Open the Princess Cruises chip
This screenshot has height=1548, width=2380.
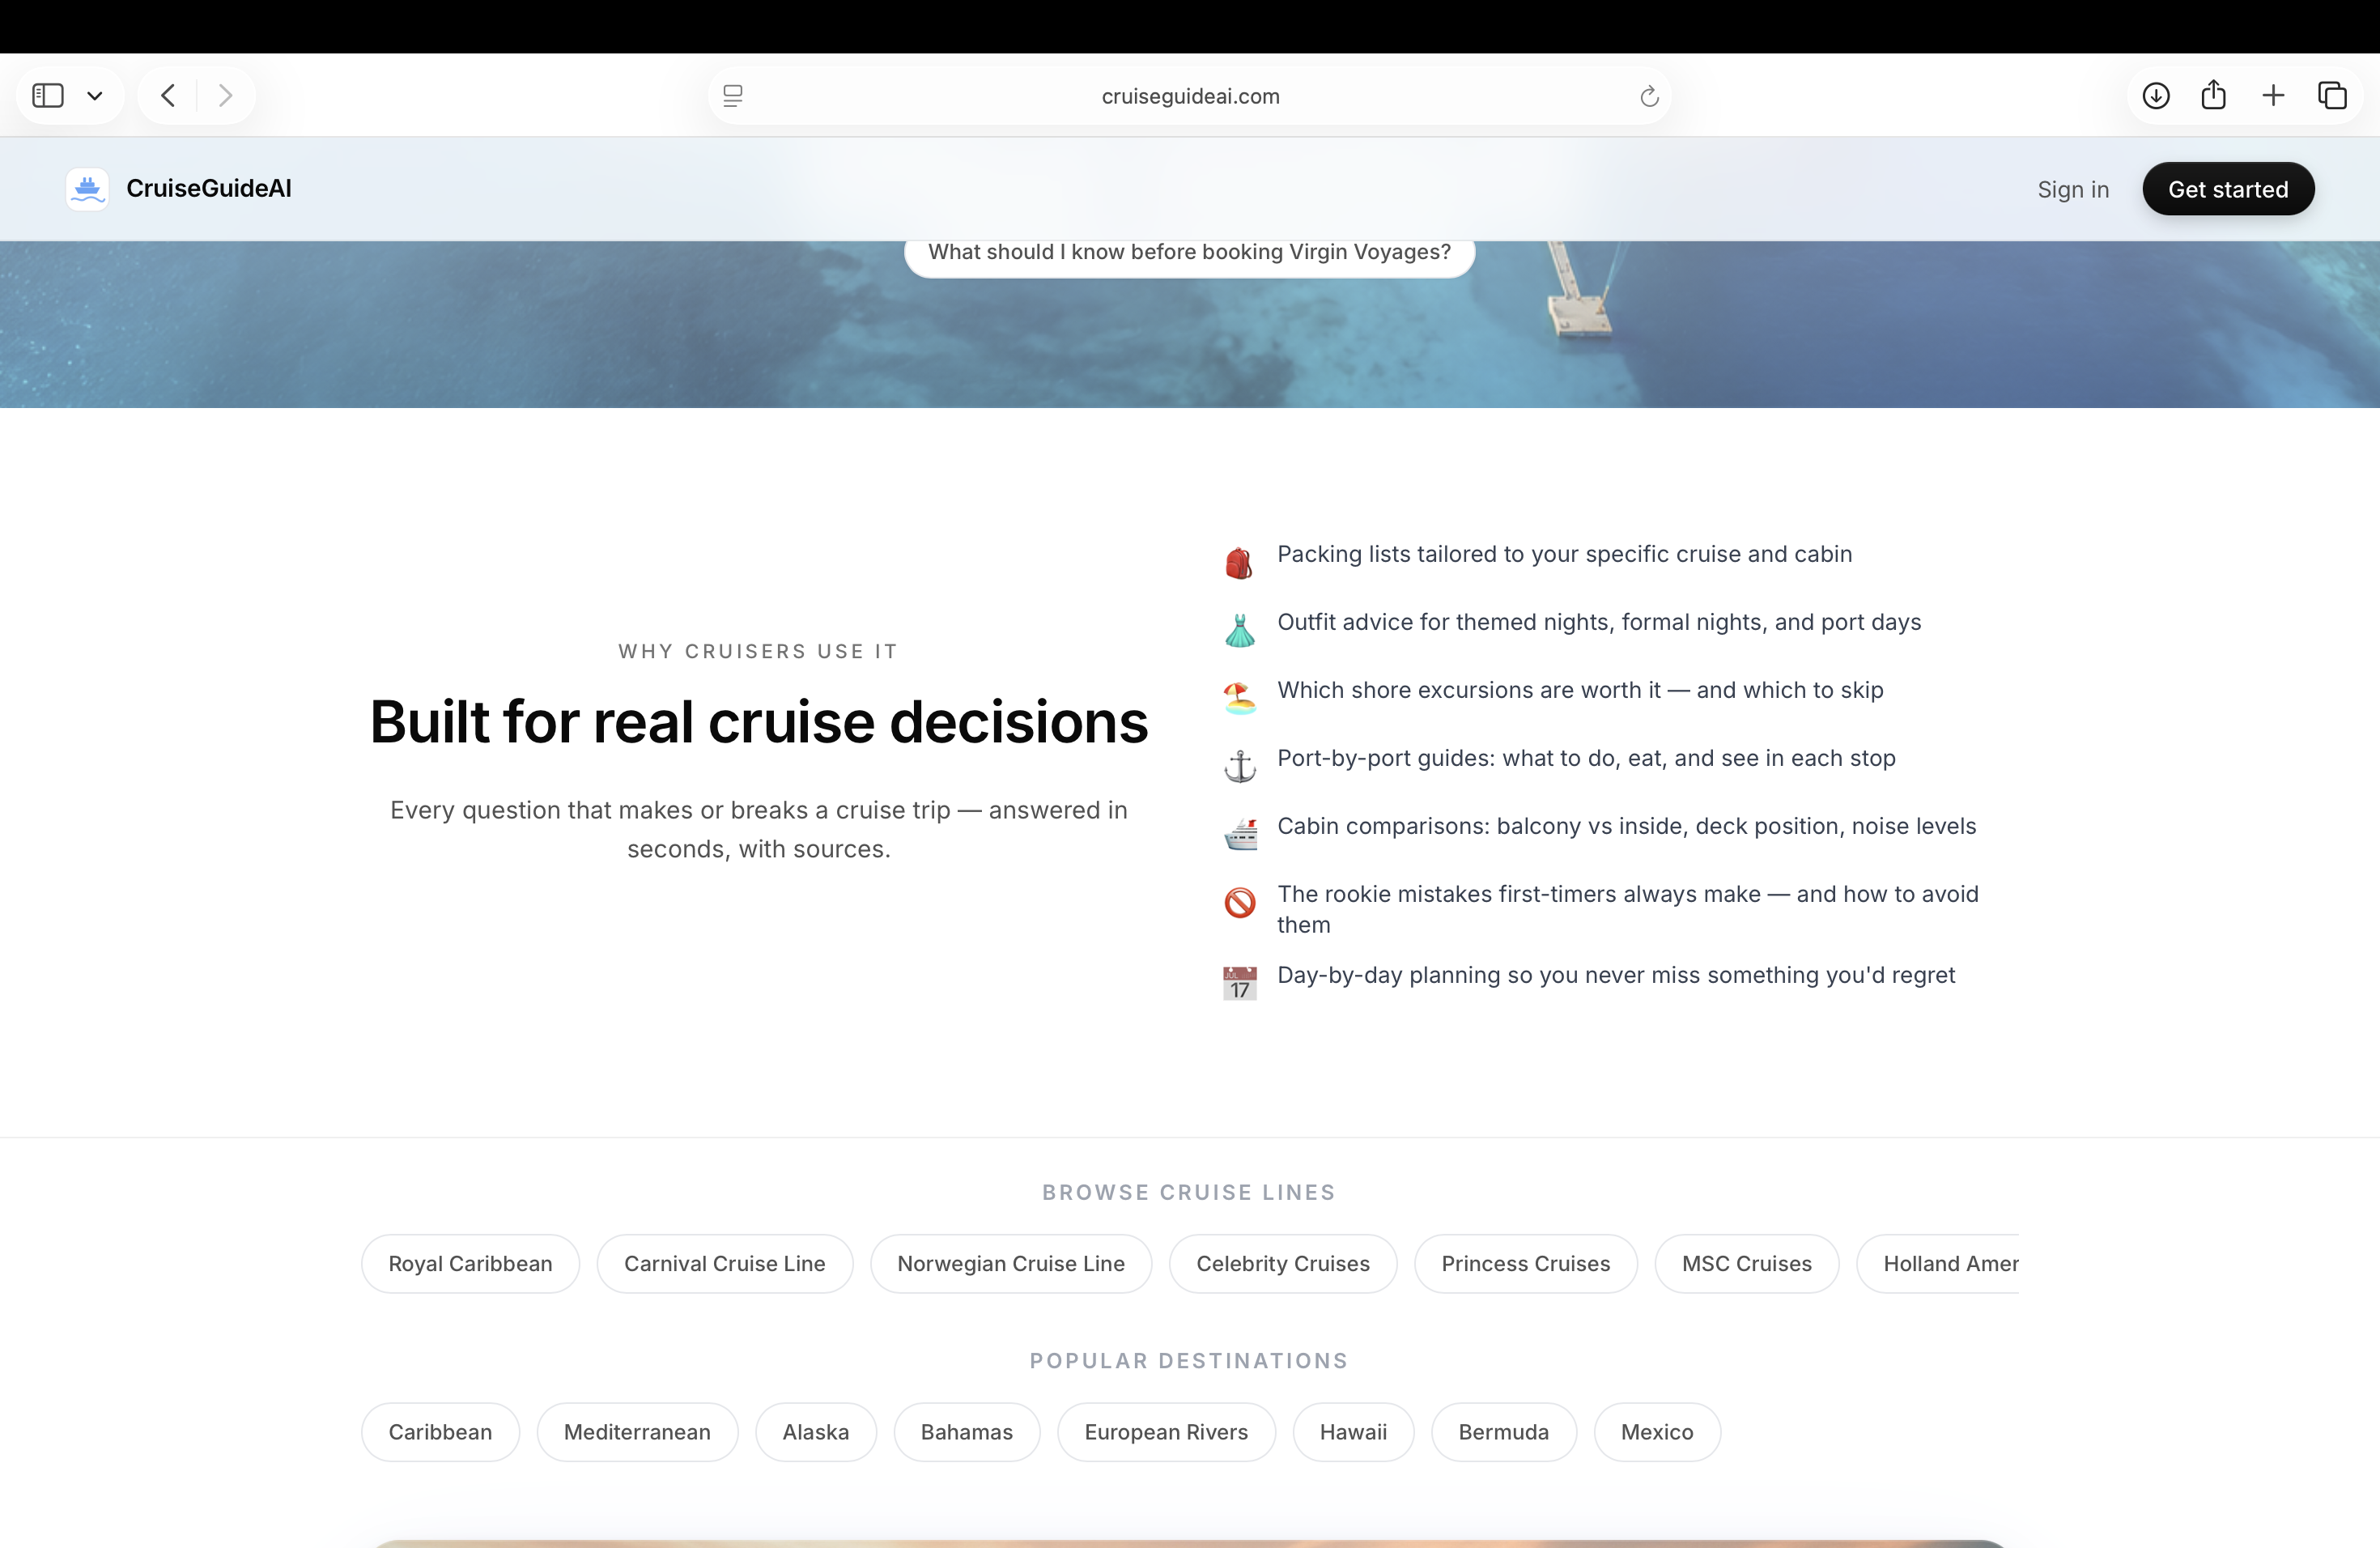coord(1526,1264)
